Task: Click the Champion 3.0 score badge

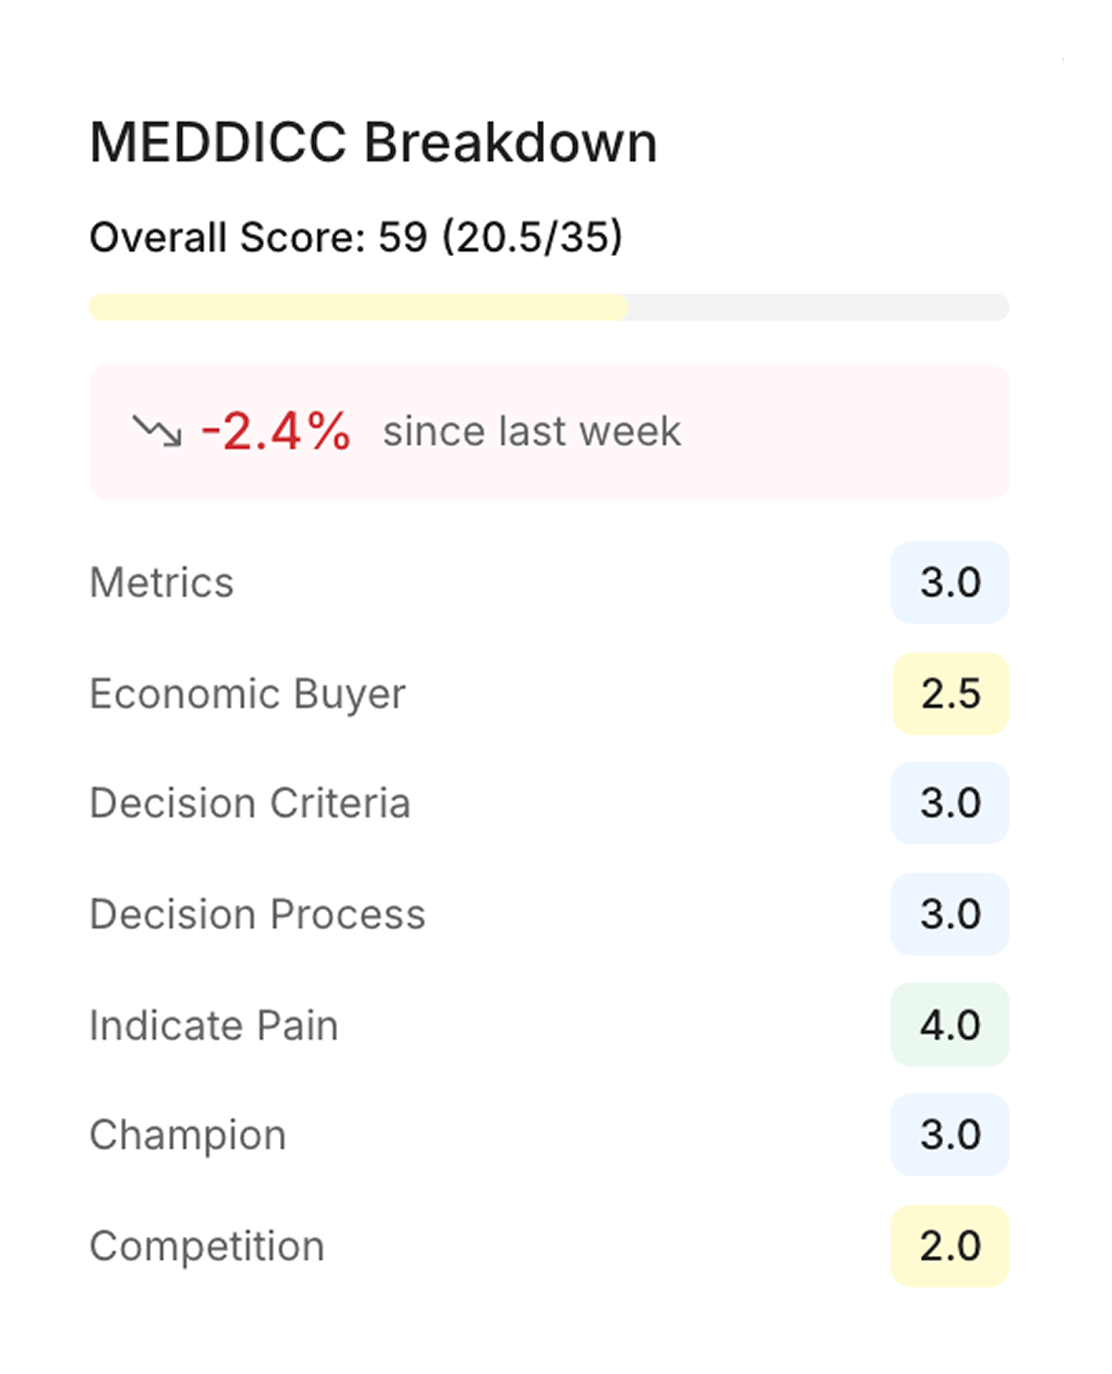Action: click(949, 1135)
